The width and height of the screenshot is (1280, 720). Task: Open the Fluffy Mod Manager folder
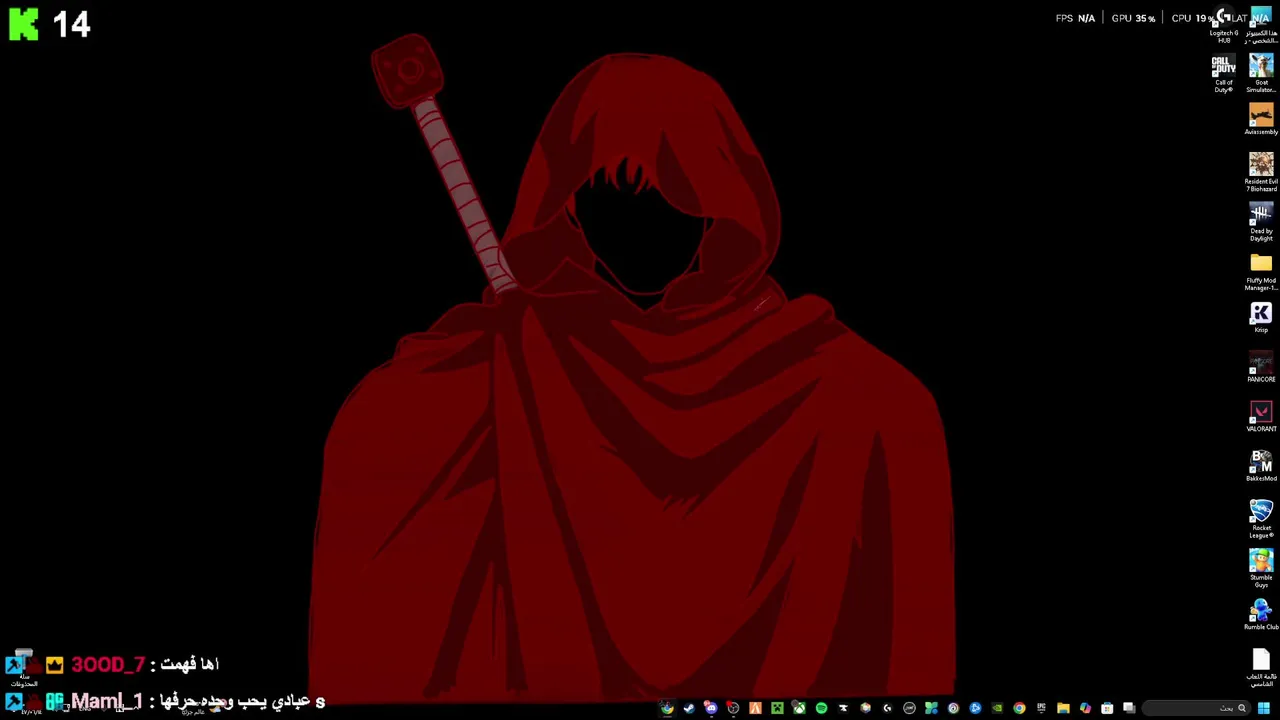(1261, 271)
